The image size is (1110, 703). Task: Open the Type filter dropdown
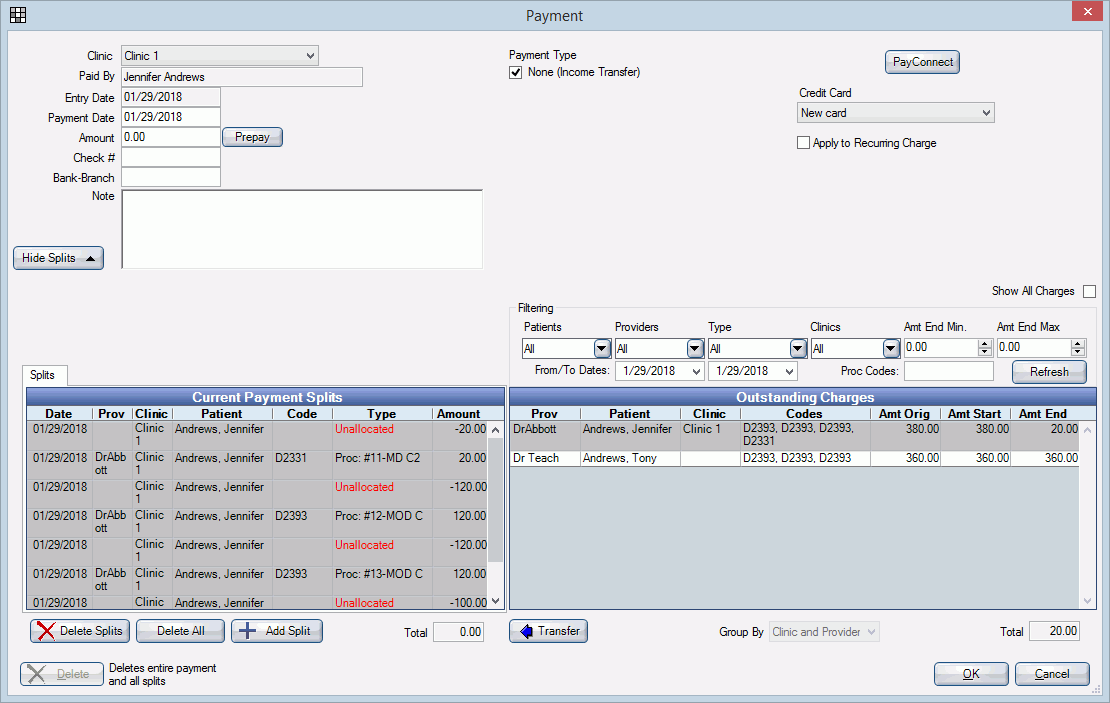pyautogui.click(x=798, y=348)
